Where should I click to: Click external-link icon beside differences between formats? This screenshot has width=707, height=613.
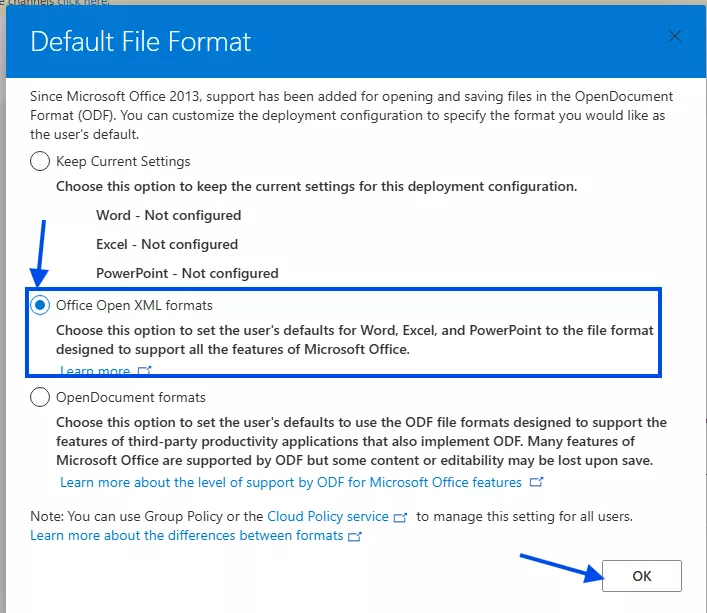(355, 536)
